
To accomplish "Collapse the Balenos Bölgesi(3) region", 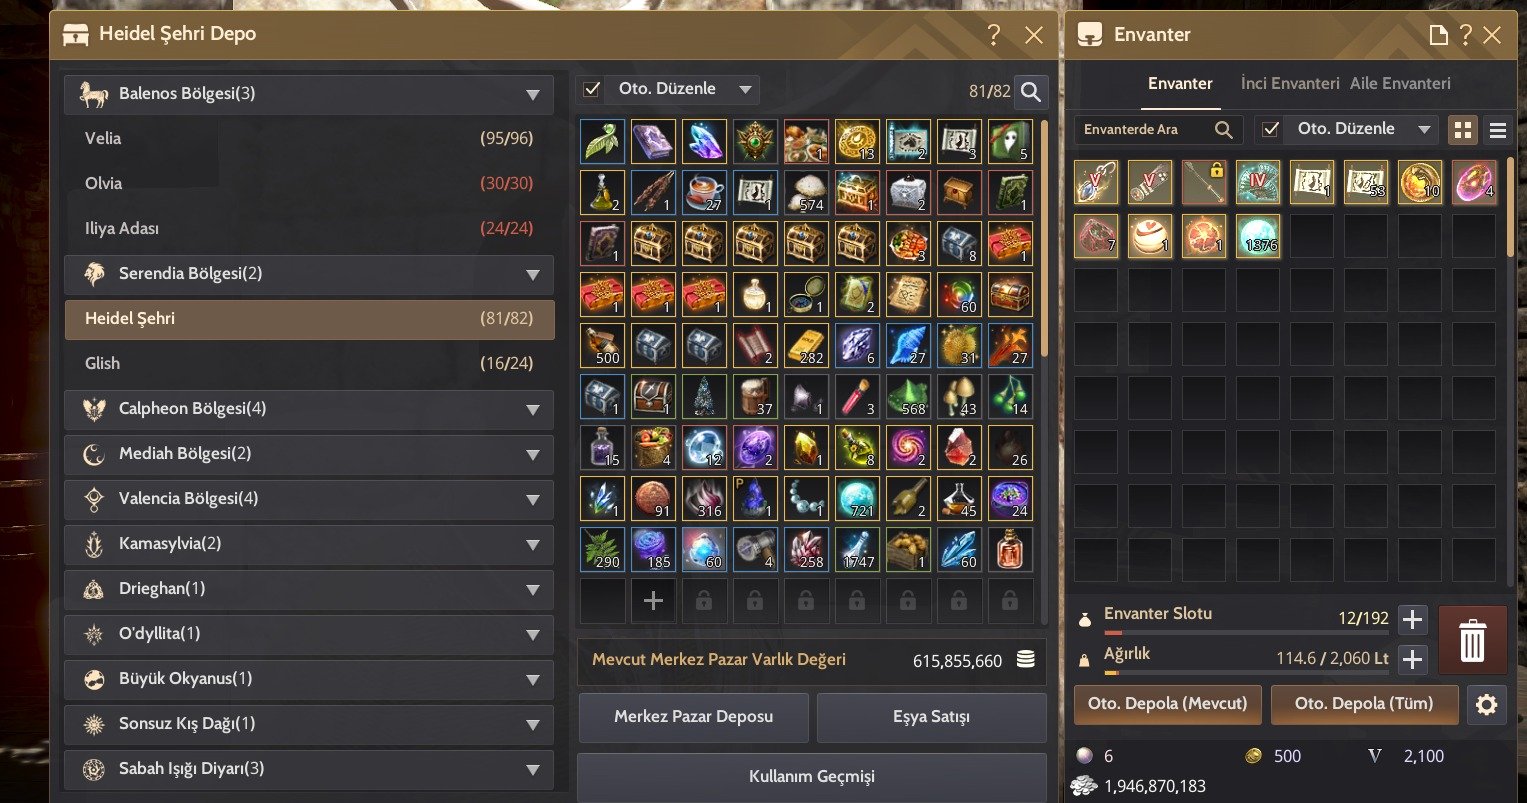I will (308, 94).
